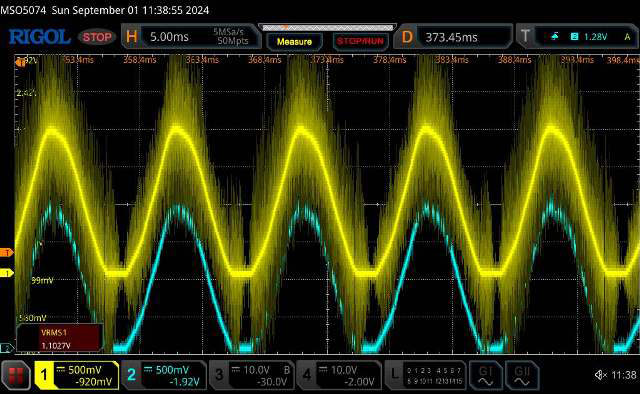This screenshot has height=394, width=640.
Task: Tap the orange H horizontal icon
Action: 131,37
